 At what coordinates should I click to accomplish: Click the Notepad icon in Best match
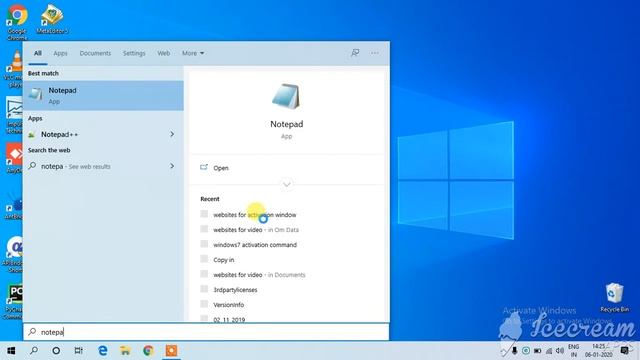pos(36,95)
